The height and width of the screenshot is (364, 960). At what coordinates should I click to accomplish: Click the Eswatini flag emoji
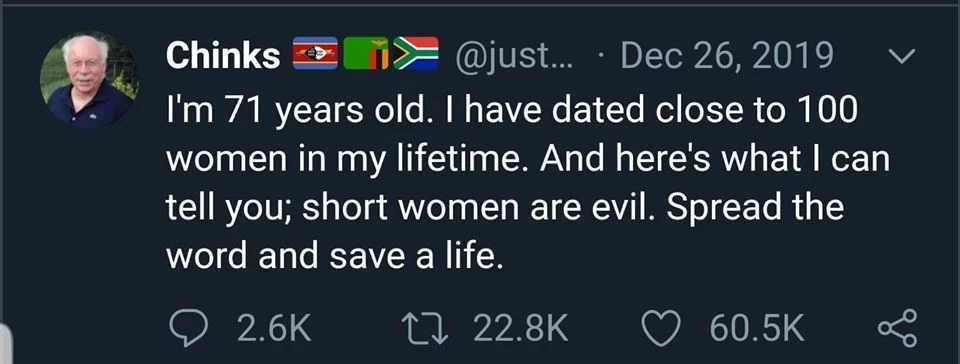click(315, 53)
